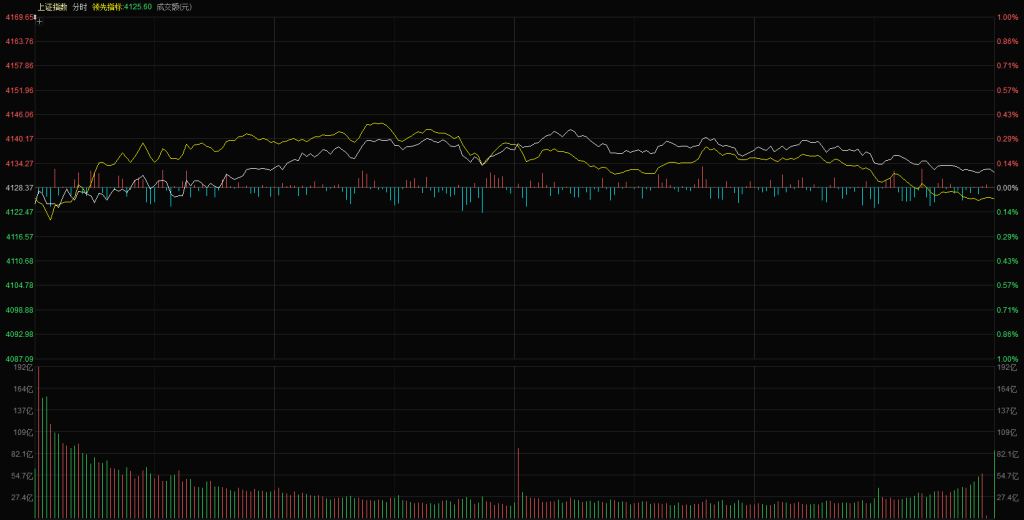
Task: Click the 192亿 label on left volume axis
Action: tap(23, 368)
